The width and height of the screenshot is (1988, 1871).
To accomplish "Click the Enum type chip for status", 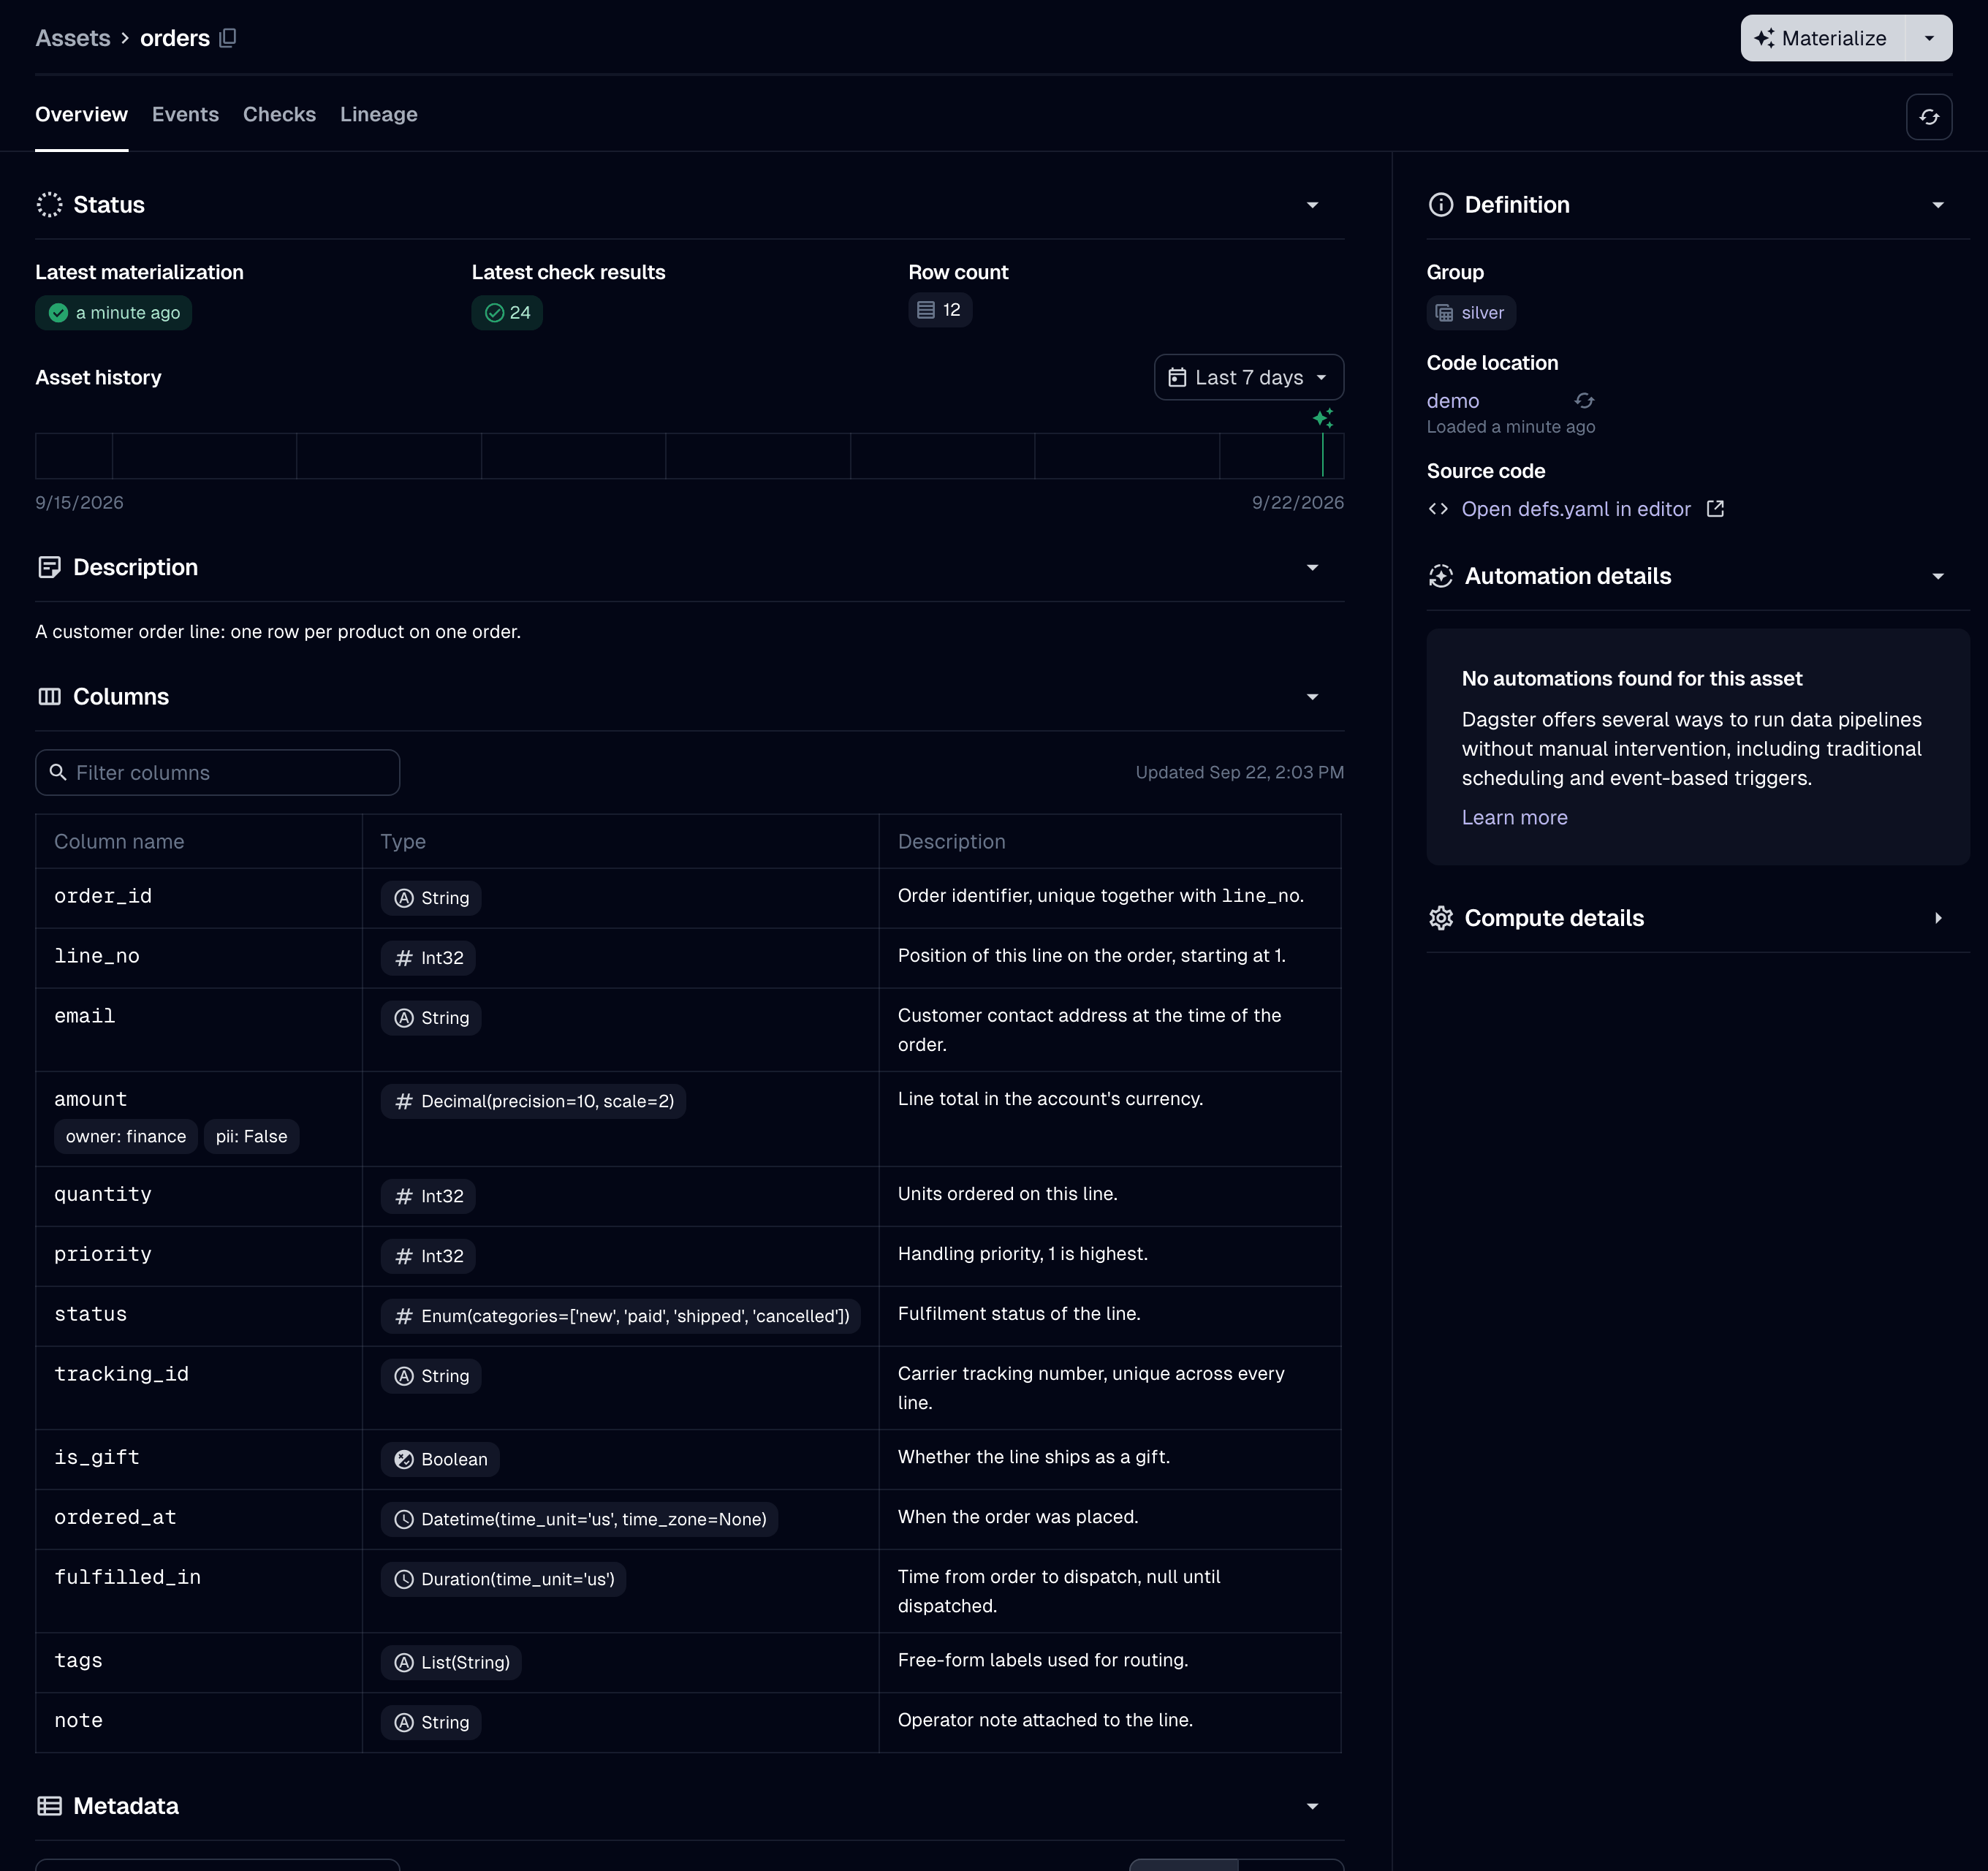I will click(621, 1316).
